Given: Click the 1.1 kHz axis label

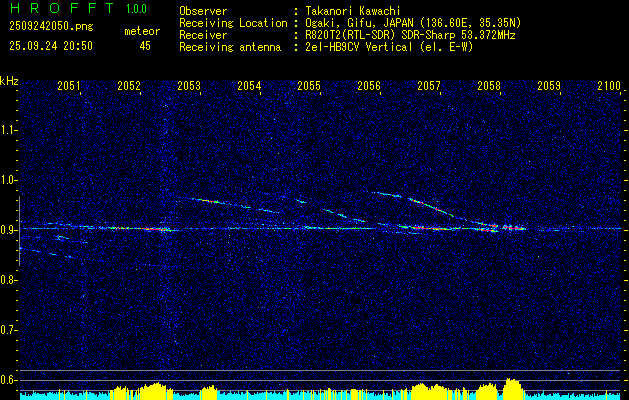Looking at the screenshot, I should tap(8, 130).
